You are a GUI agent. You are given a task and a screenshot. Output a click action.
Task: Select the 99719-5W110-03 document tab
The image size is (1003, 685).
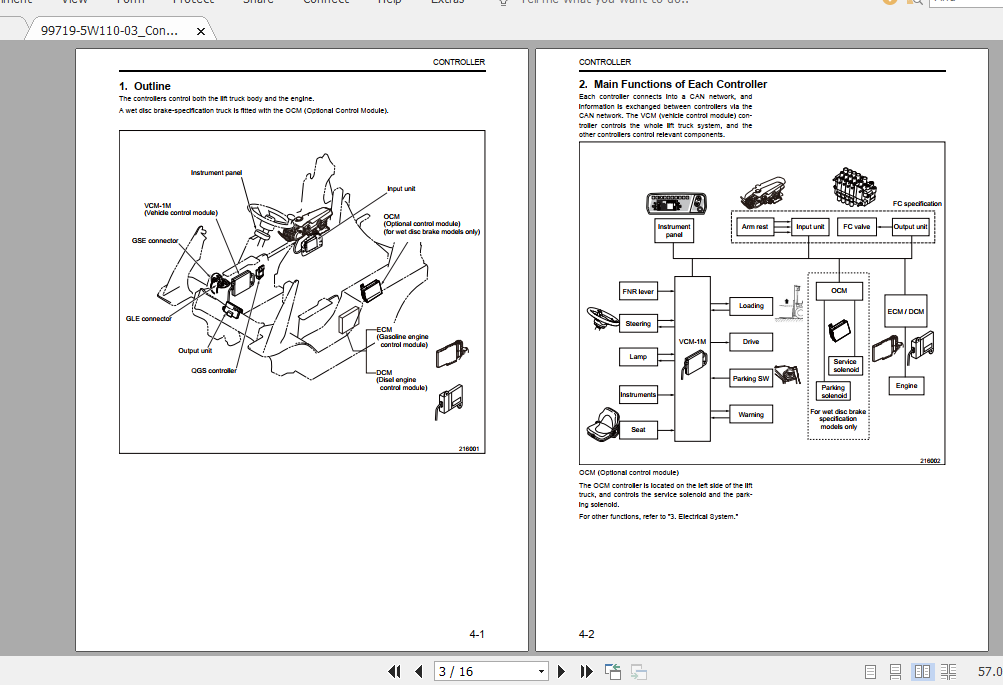tap(110, 28)
